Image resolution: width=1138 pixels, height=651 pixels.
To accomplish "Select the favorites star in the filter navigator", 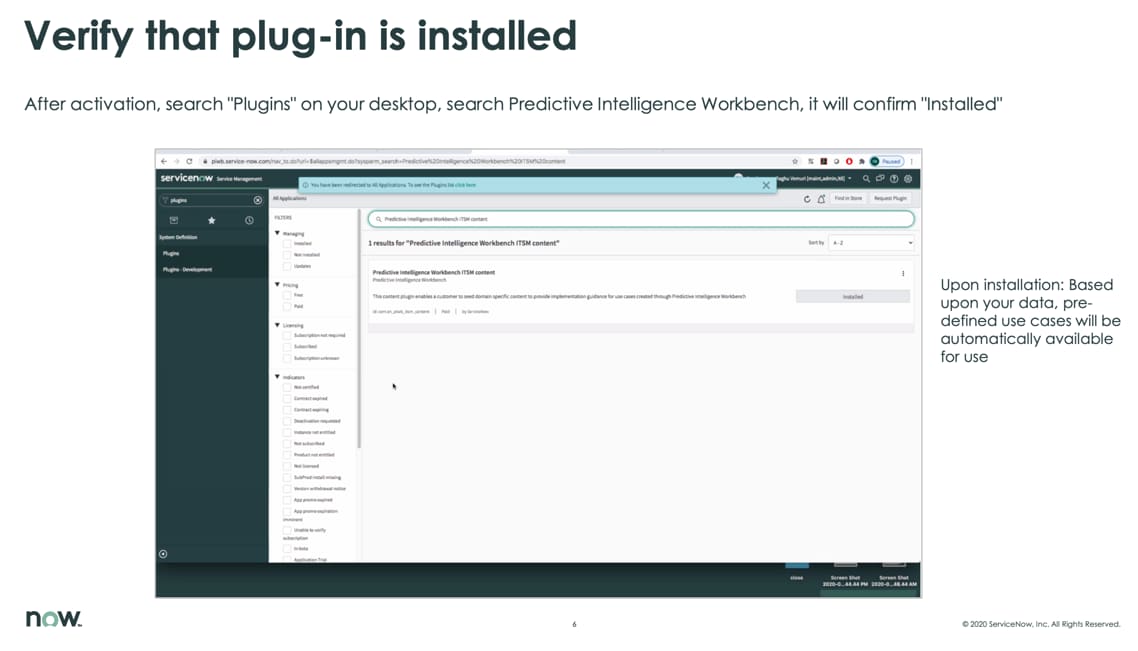I will click(x=211, y=220).
